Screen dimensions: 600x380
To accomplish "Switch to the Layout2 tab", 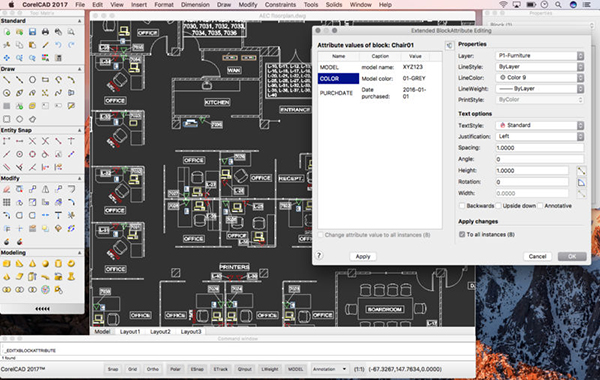I will point(160,332).
